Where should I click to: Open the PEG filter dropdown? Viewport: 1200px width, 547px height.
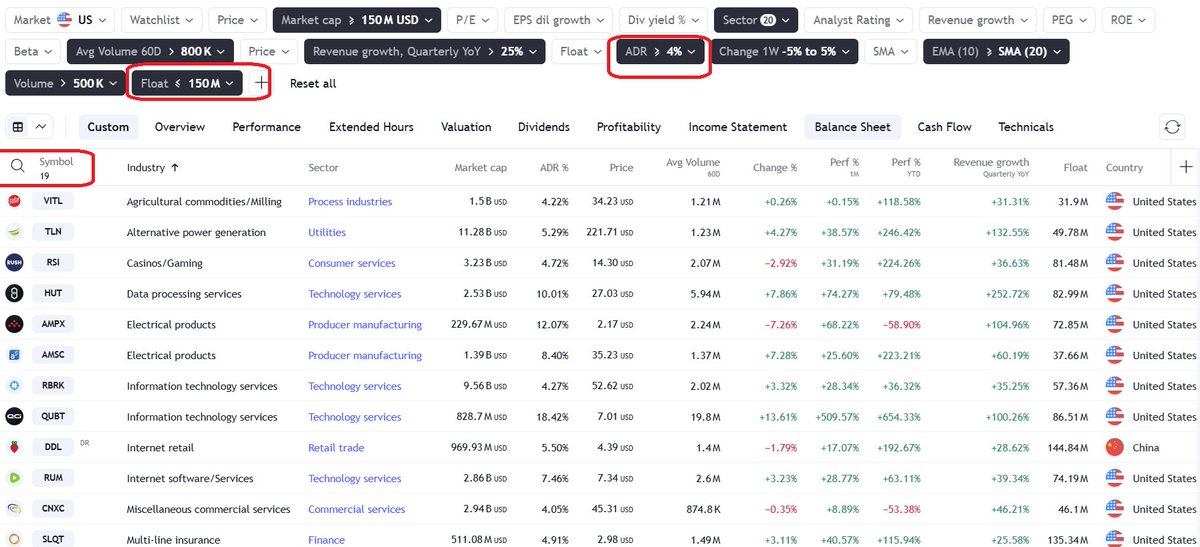tap(1069, 19)
